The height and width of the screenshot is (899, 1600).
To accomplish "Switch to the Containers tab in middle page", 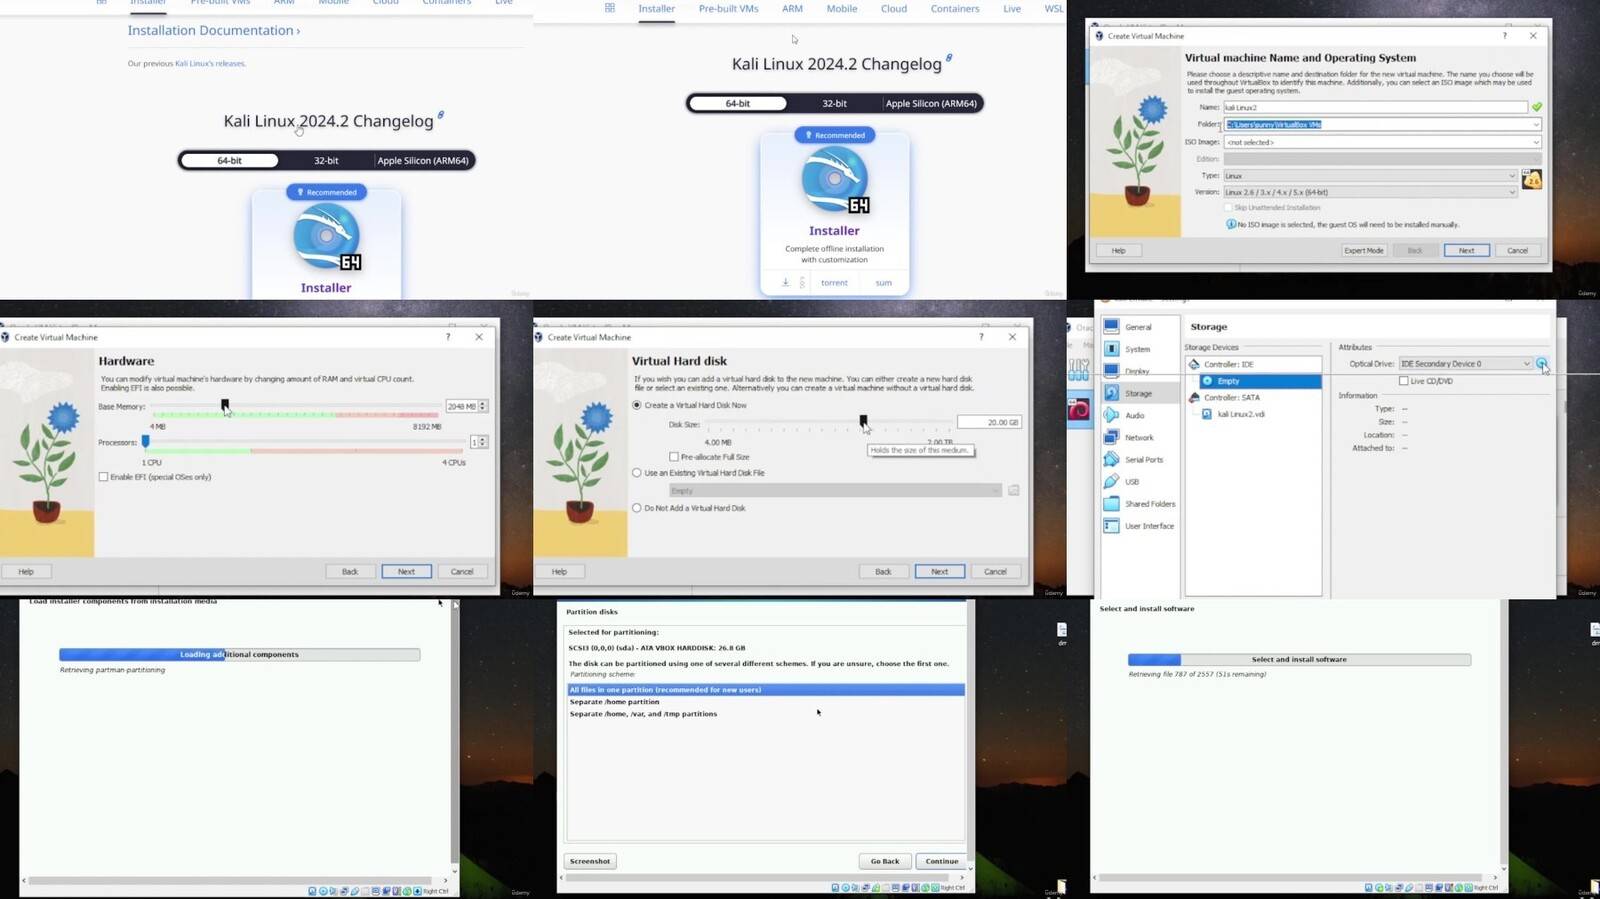I will [955, 9].
